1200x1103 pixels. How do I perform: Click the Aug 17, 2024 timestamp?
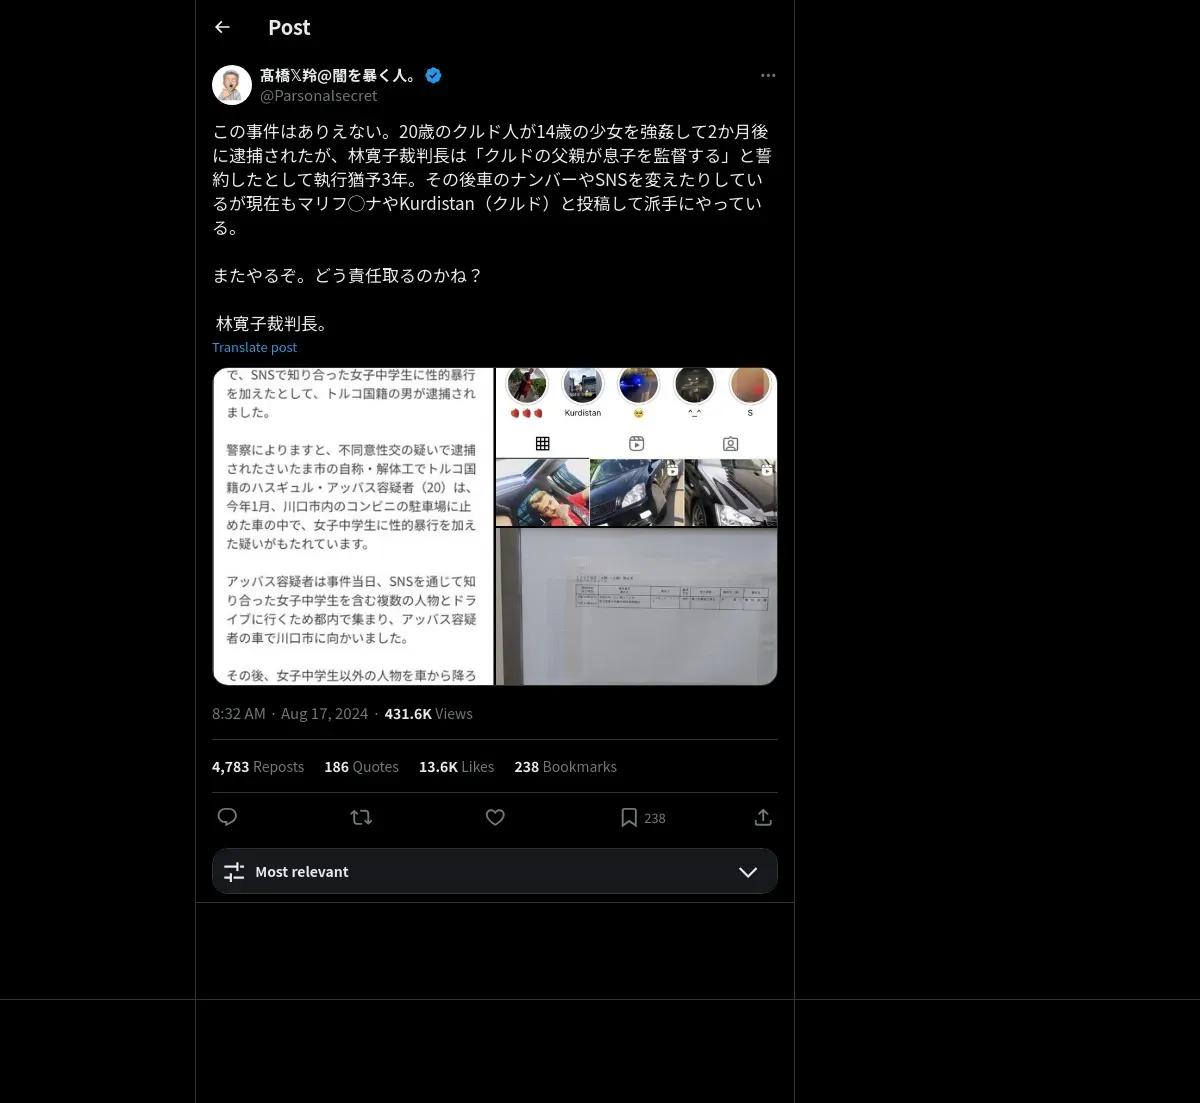pos(324,714)
